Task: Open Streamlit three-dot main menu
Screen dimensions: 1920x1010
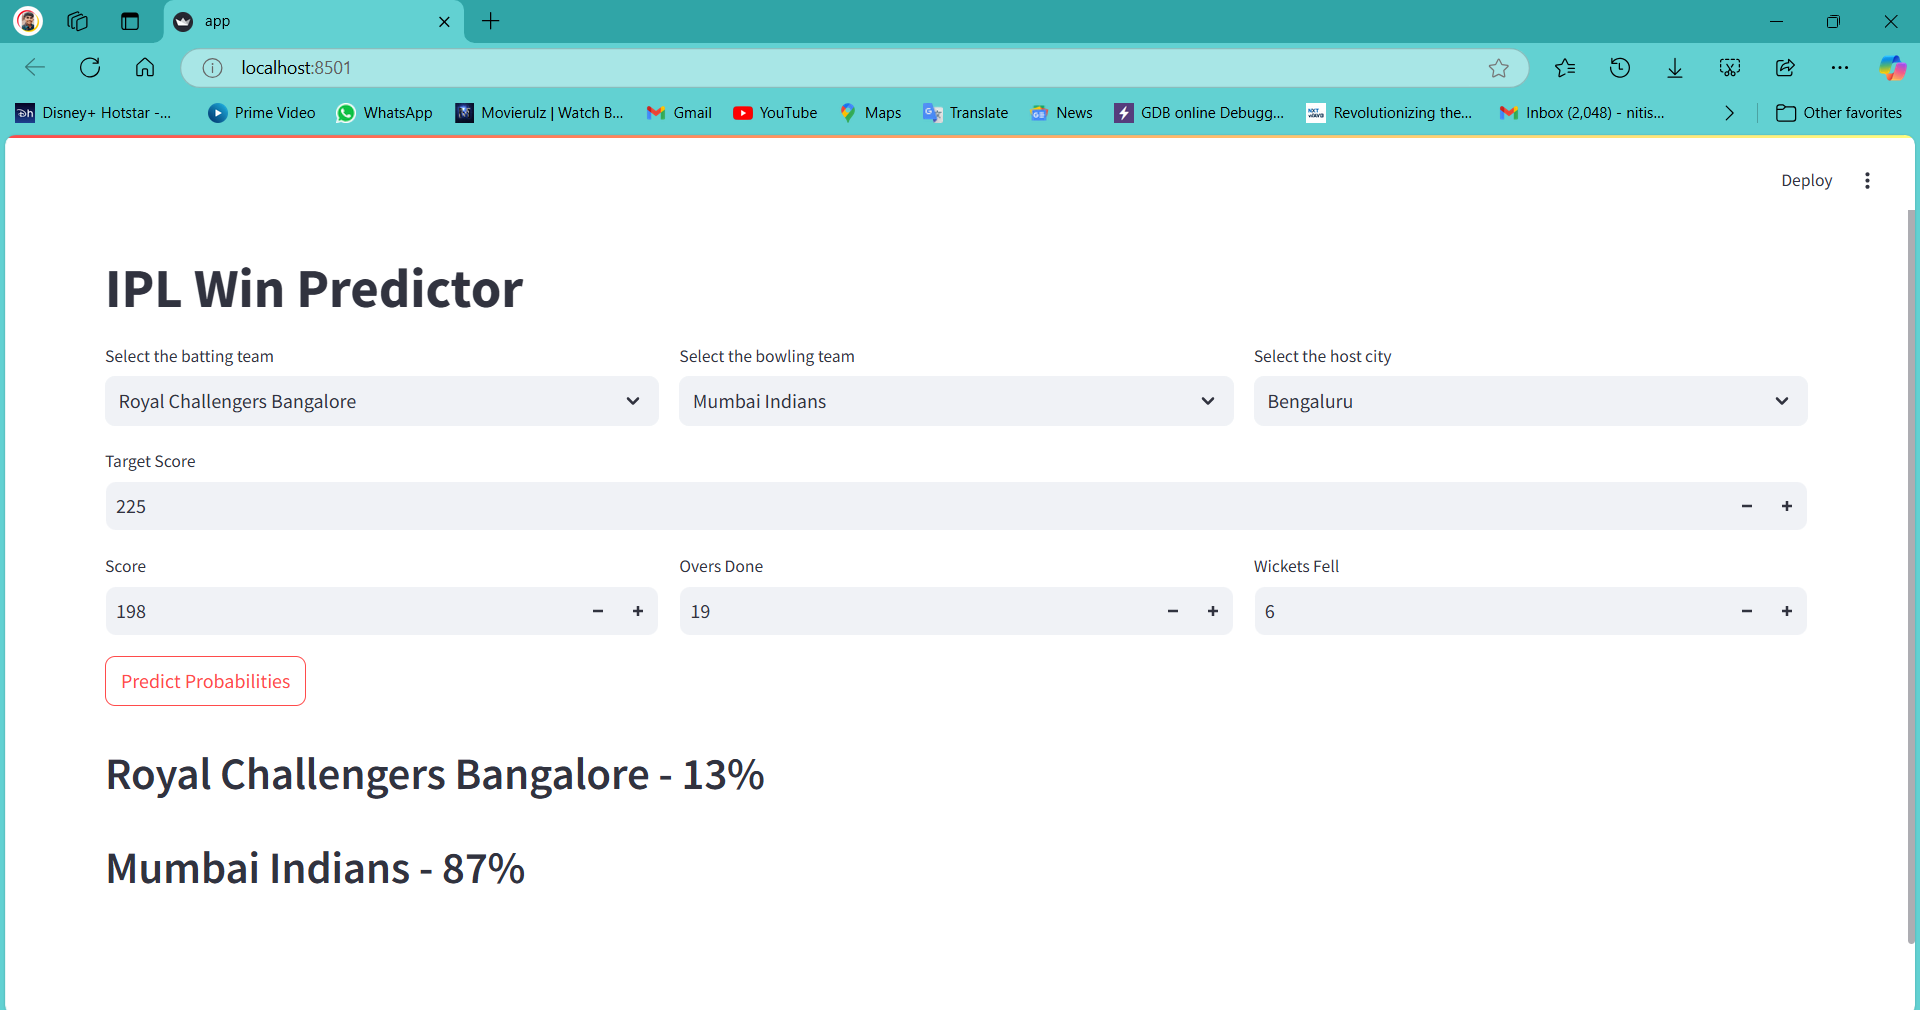Action: point(1867,181)
